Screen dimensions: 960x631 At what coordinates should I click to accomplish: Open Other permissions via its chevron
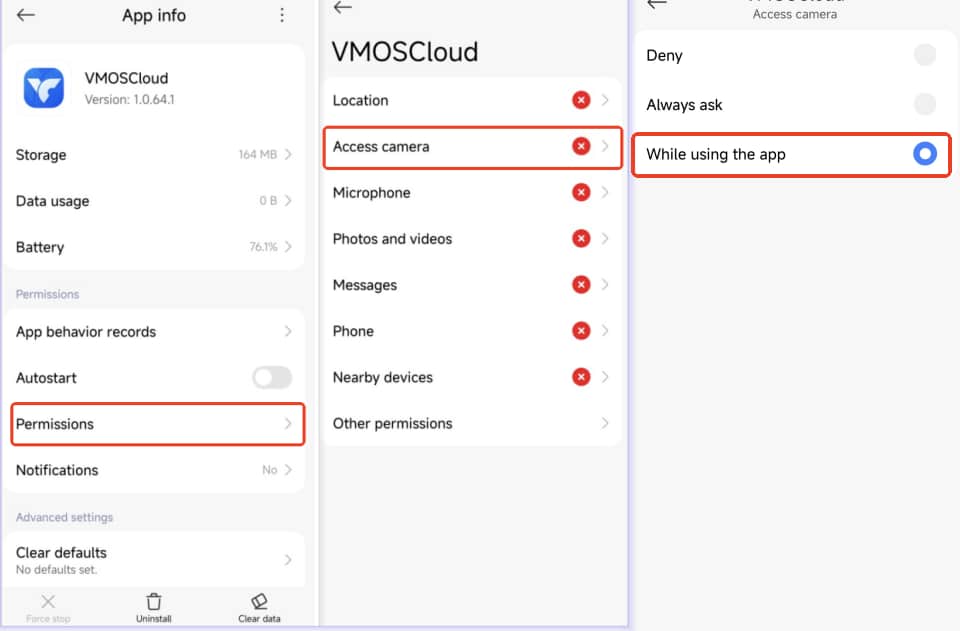[605, 423]
